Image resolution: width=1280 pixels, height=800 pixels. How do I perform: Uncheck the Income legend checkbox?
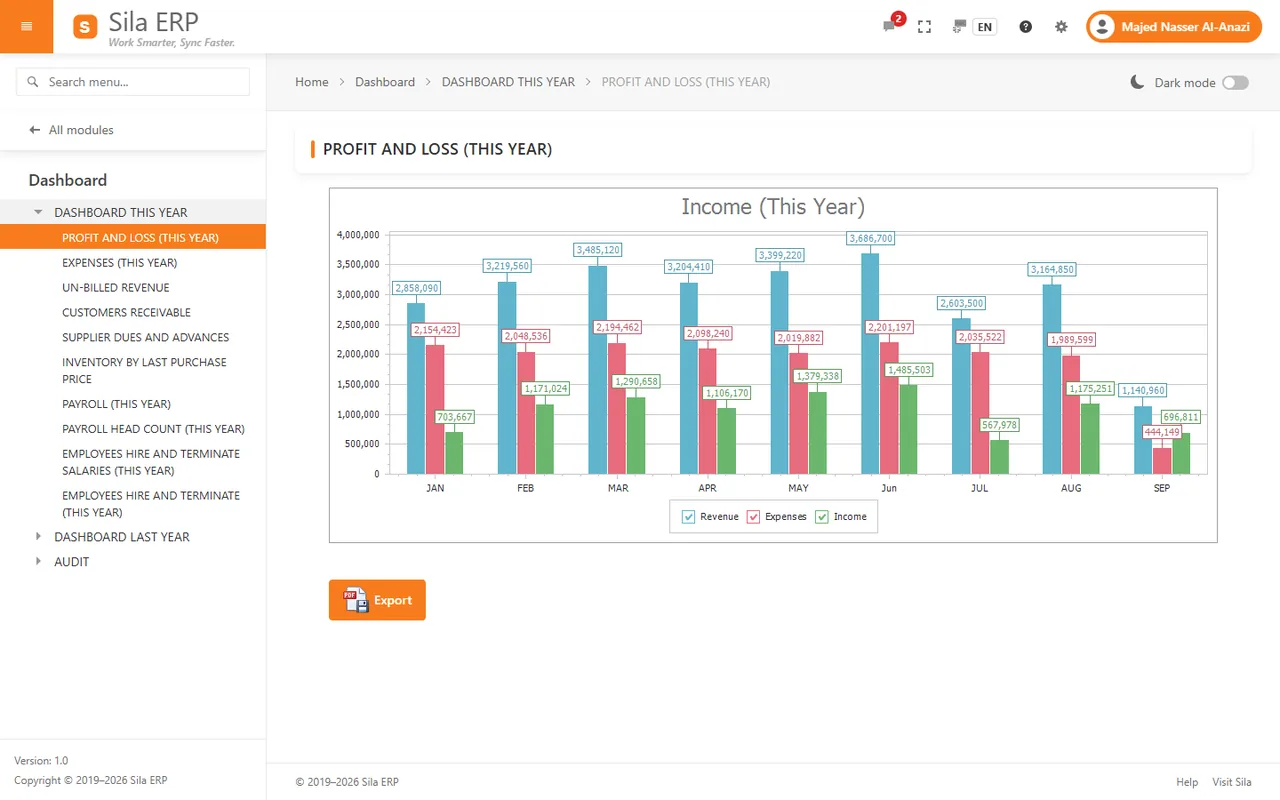pyautogui.click(x=822, y=517)
